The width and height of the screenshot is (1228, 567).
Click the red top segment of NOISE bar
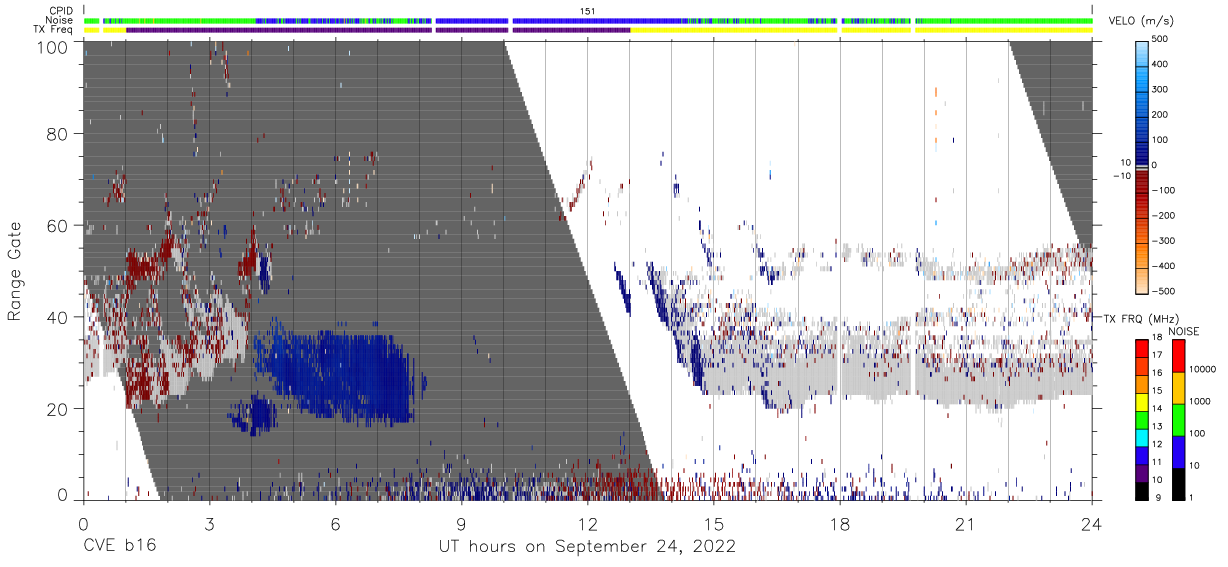[x=1177, y=356]
